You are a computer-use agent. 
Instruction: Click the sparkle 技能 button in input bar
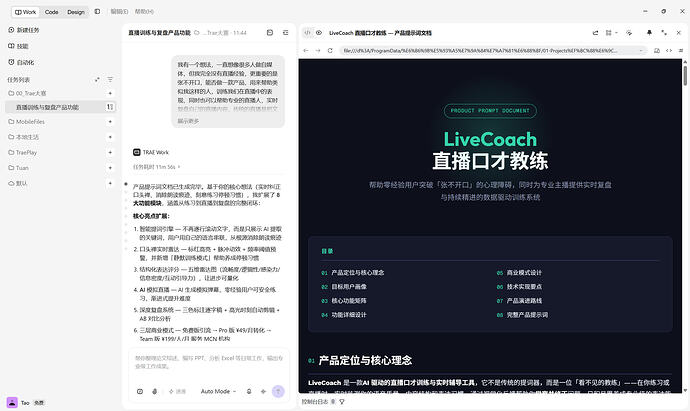[x=177, y=391]
